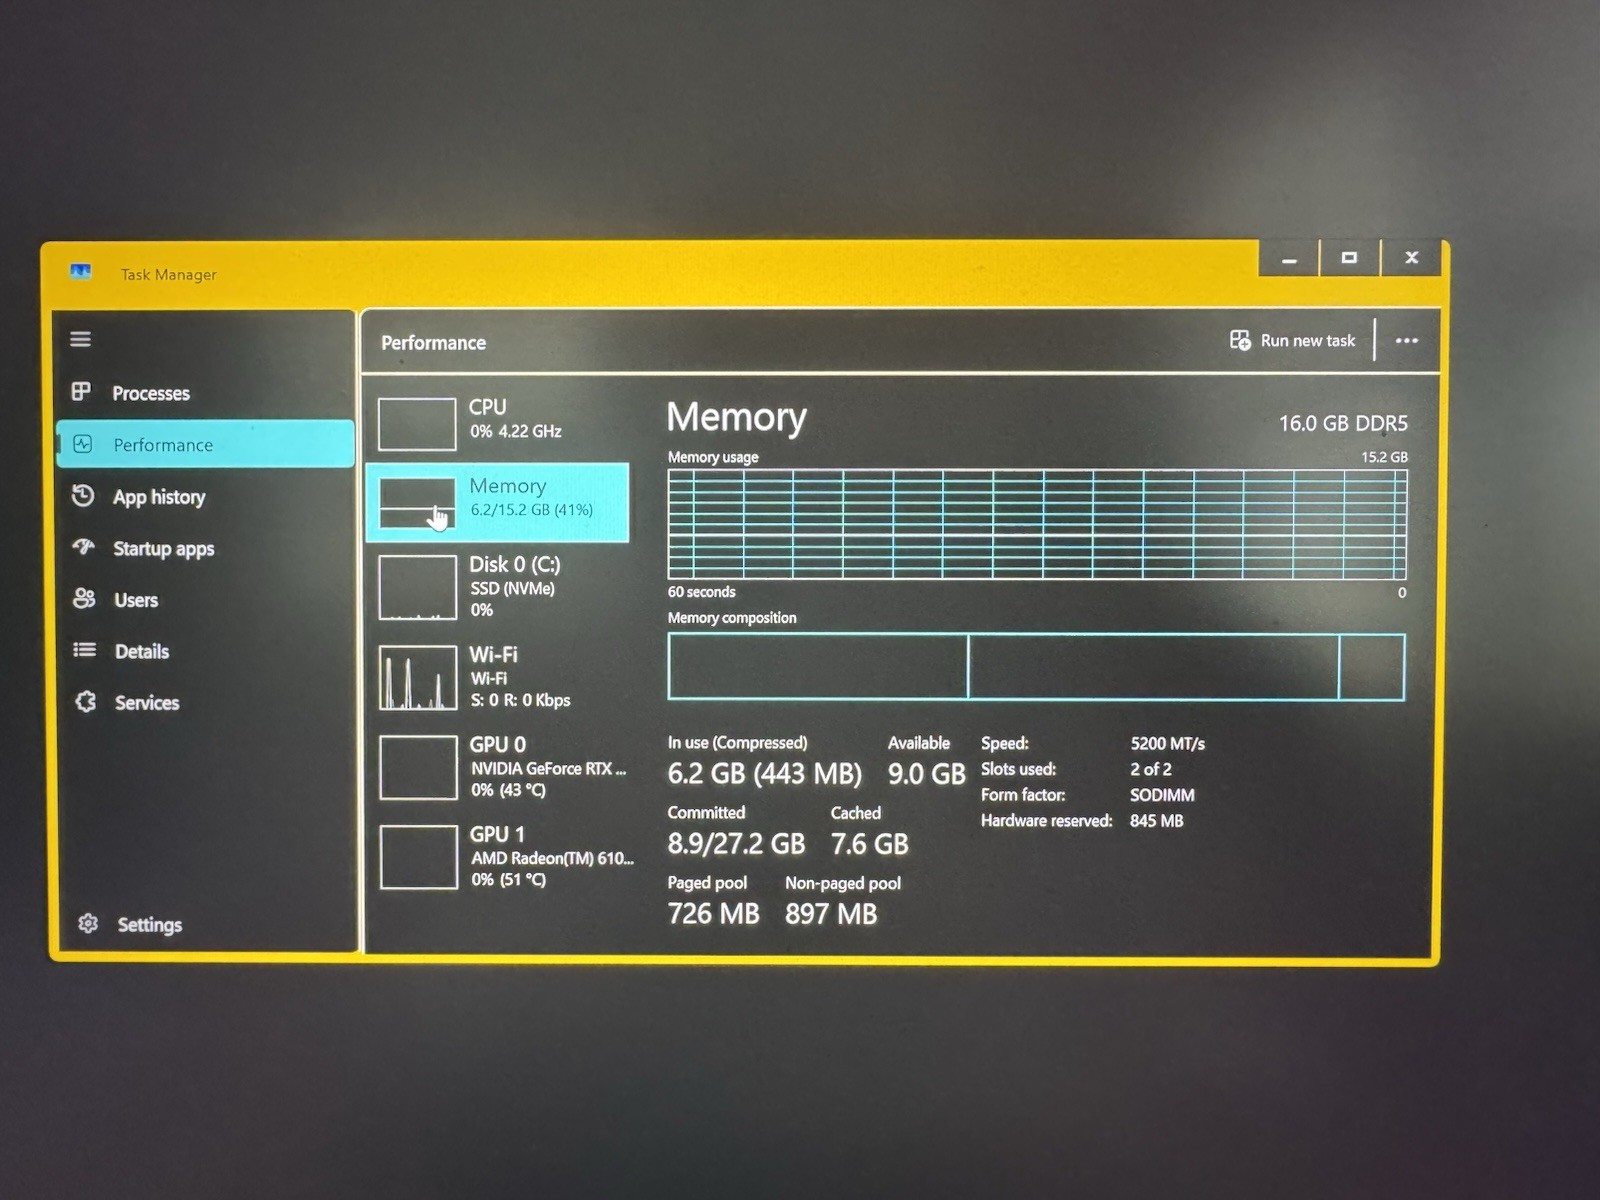Select the GPU 1 graph thumbnail
The image size is (1600, 1200).
pos(419,856)
